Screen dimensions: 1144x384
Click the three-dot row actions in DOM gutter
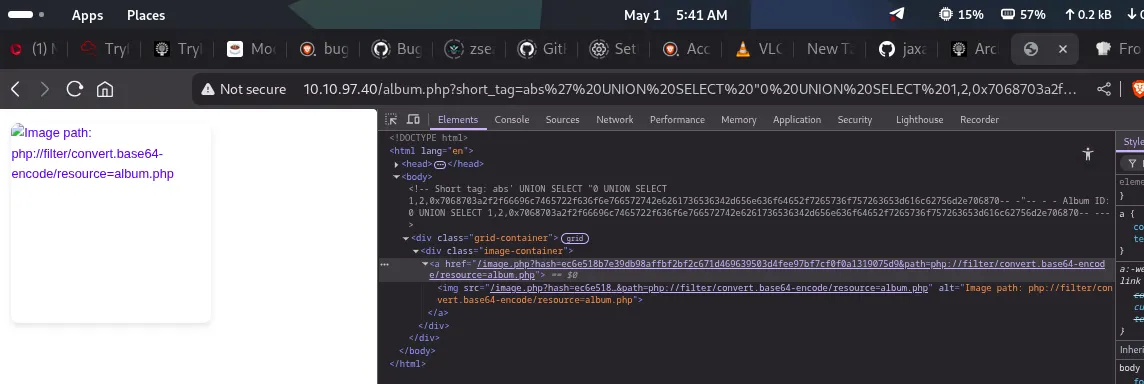pos(384,264)
